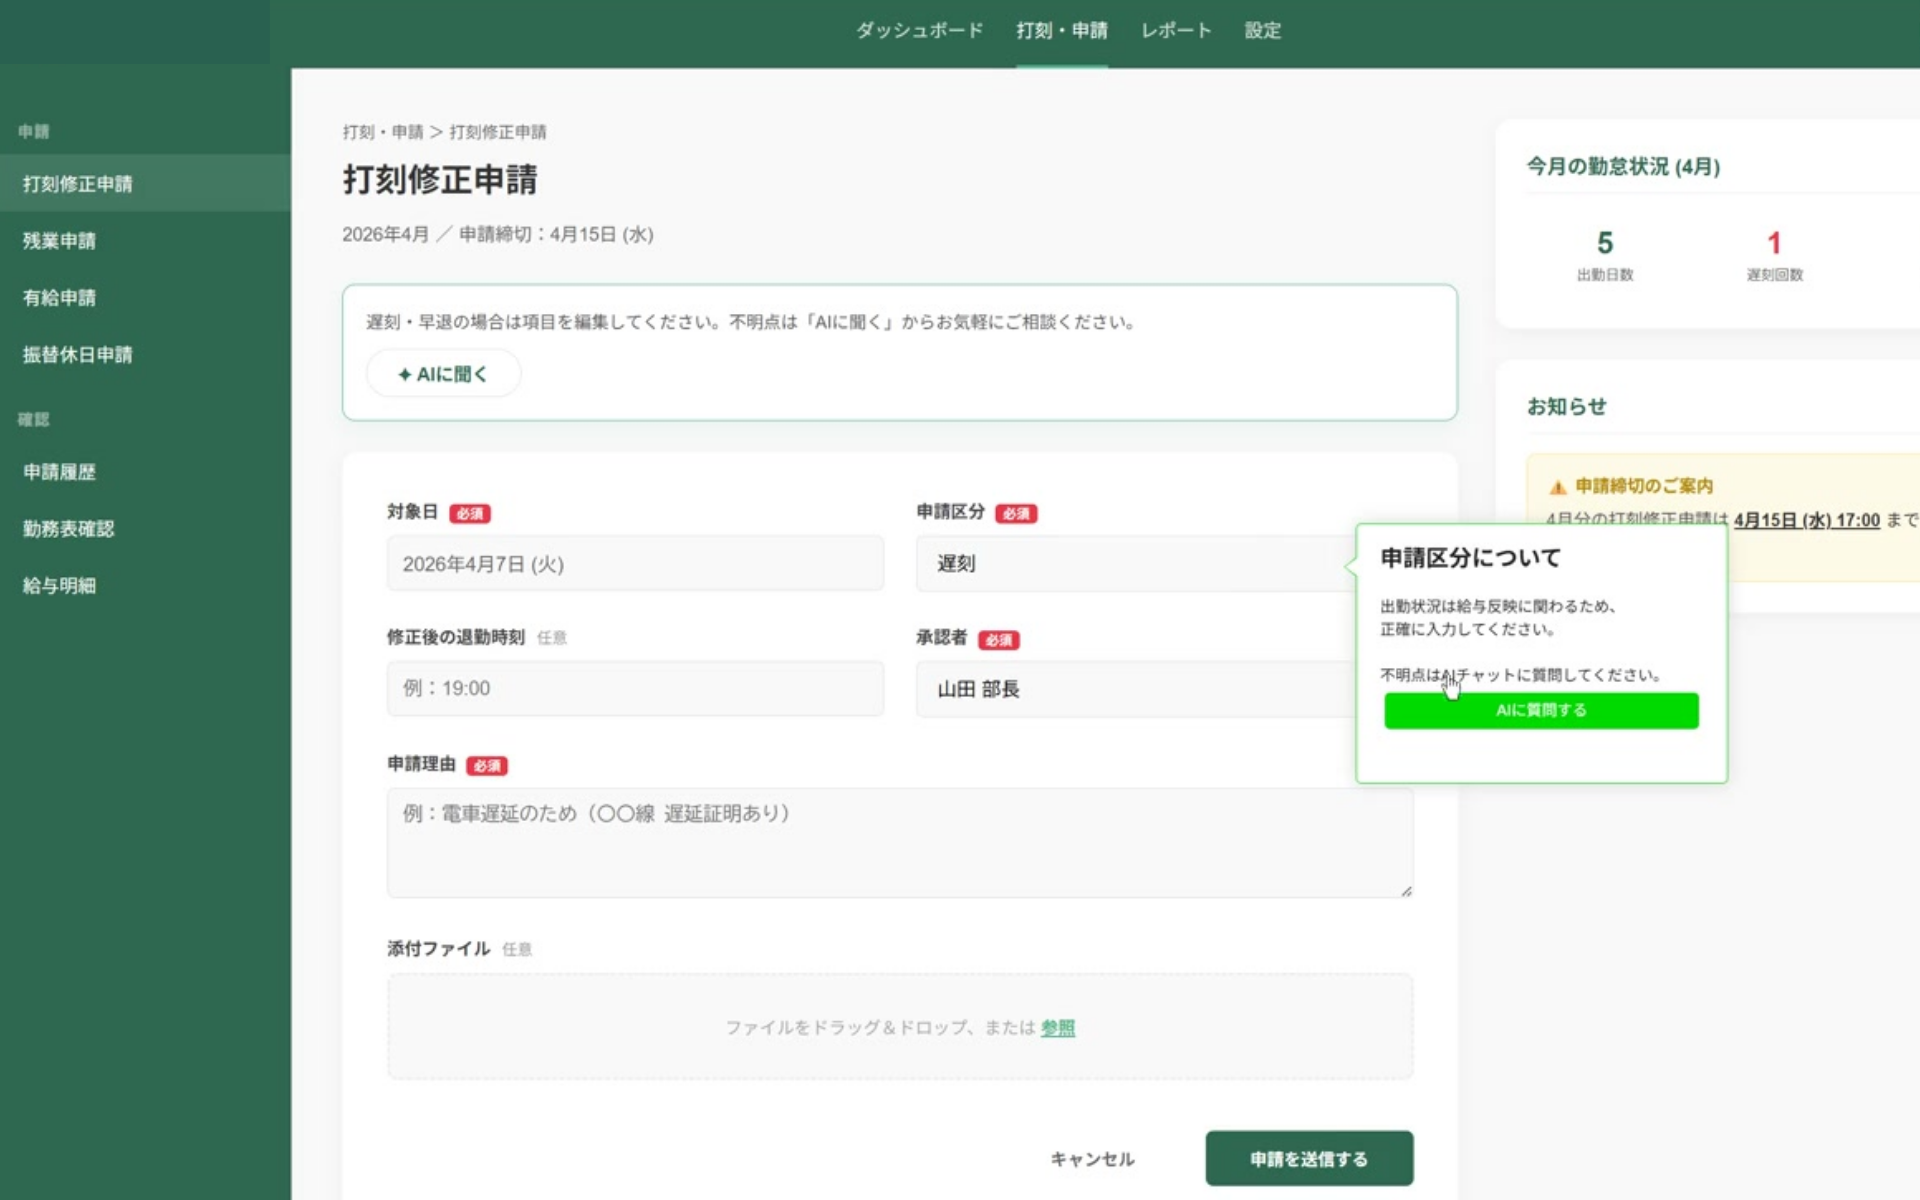Click the 参照 file browse link
Image resolution: width=1920 pixels, height=1200 pixels.
[x=1057, y=1028]
